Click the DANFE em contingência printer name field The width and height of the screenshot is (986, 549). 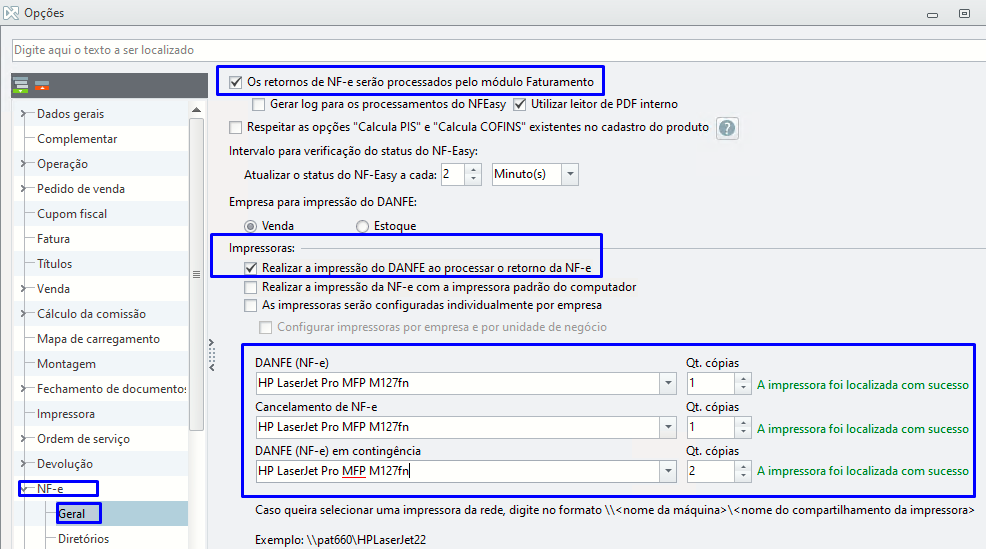pyautogui.click(x=458, y=471)
